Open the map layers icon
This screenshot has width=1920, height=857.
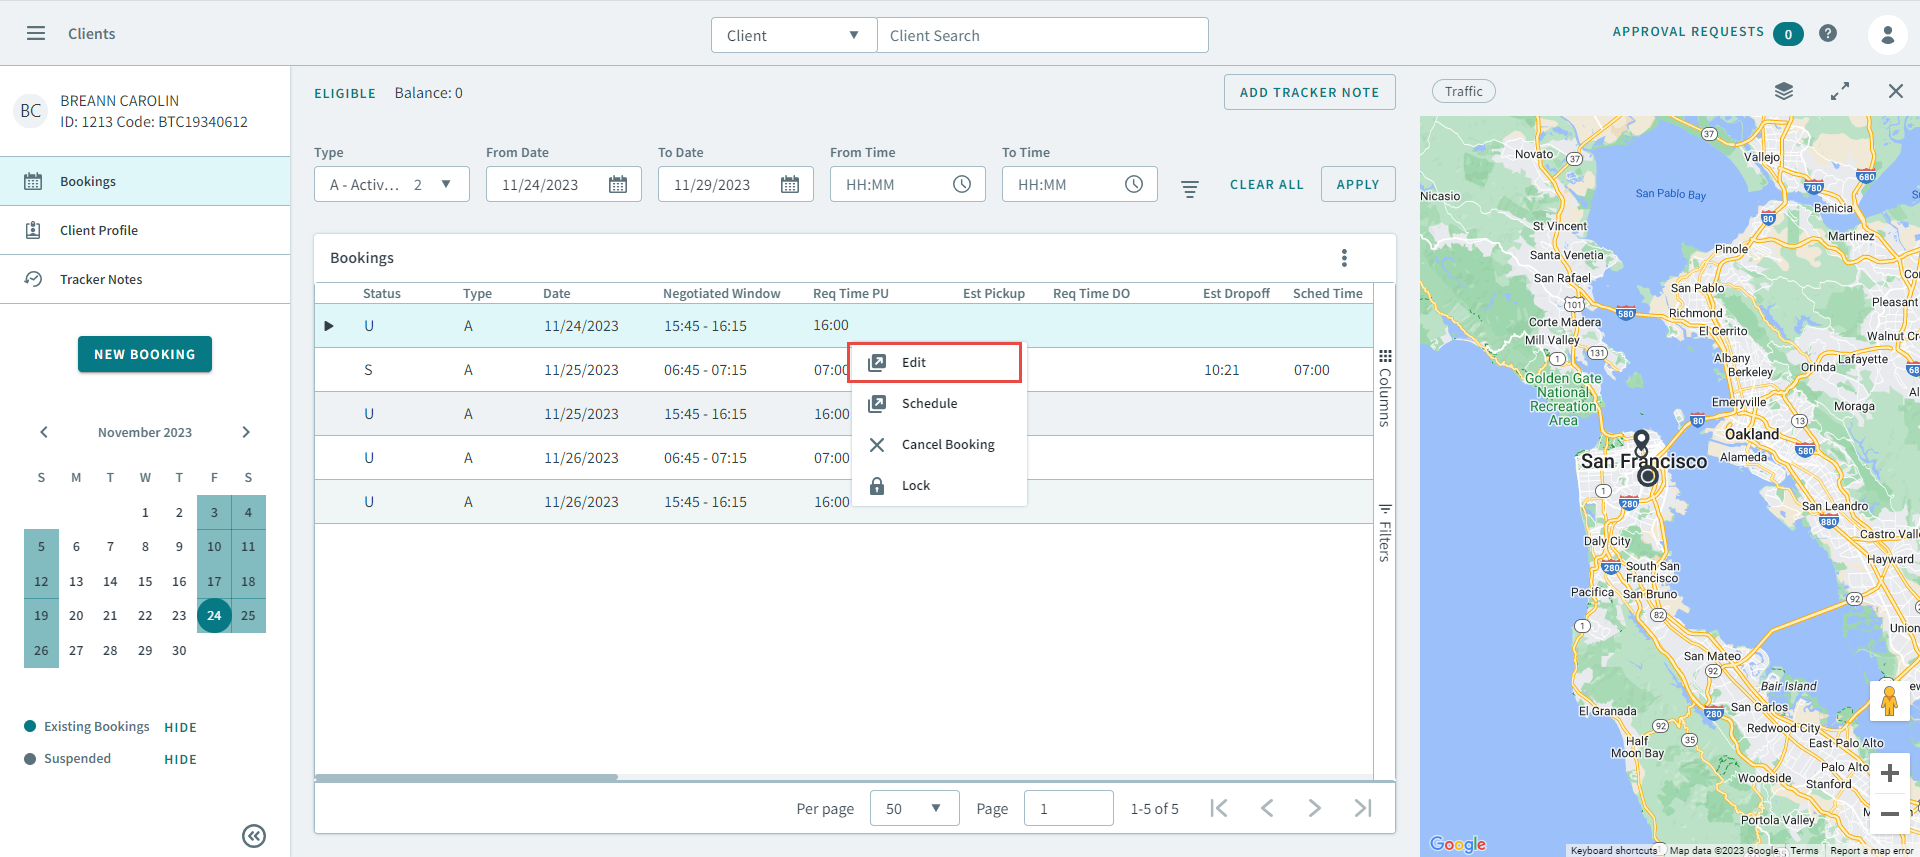[1783, 91]
